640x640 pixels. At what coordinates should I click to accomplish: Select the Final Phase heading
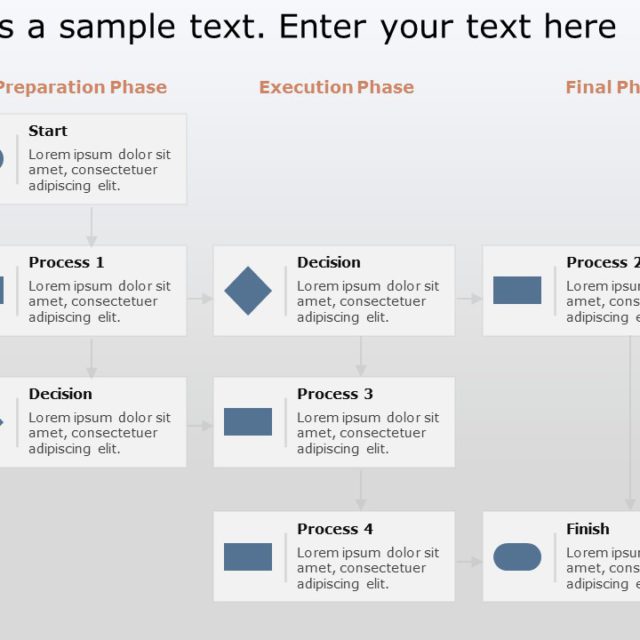coord(602,87)
